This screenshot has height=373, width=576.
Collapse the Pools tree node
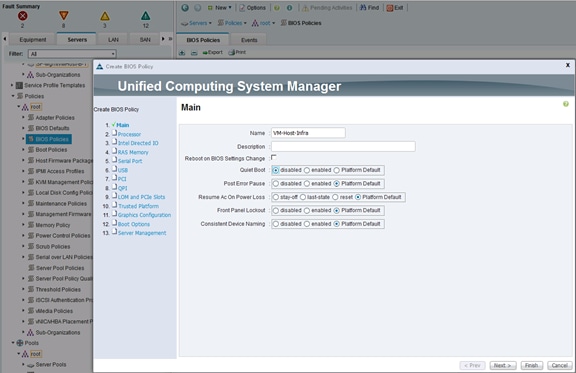point(13,343)
